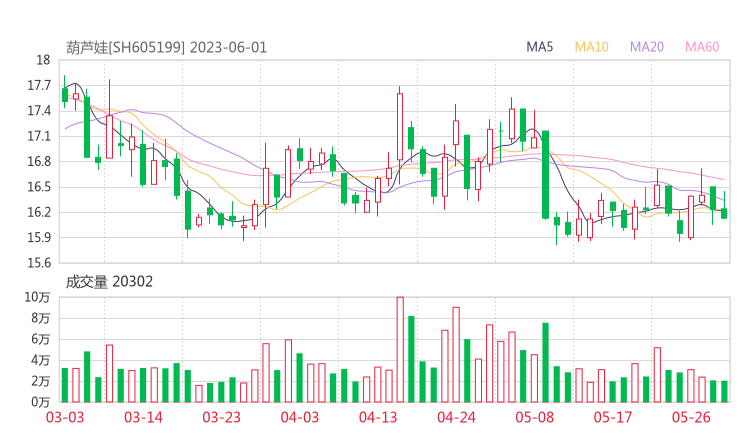The width and height of the screenshot is (740, 440).
Task: Click the 17.4 price axis value
Action: pyautogui.click(x=39, y=111)
